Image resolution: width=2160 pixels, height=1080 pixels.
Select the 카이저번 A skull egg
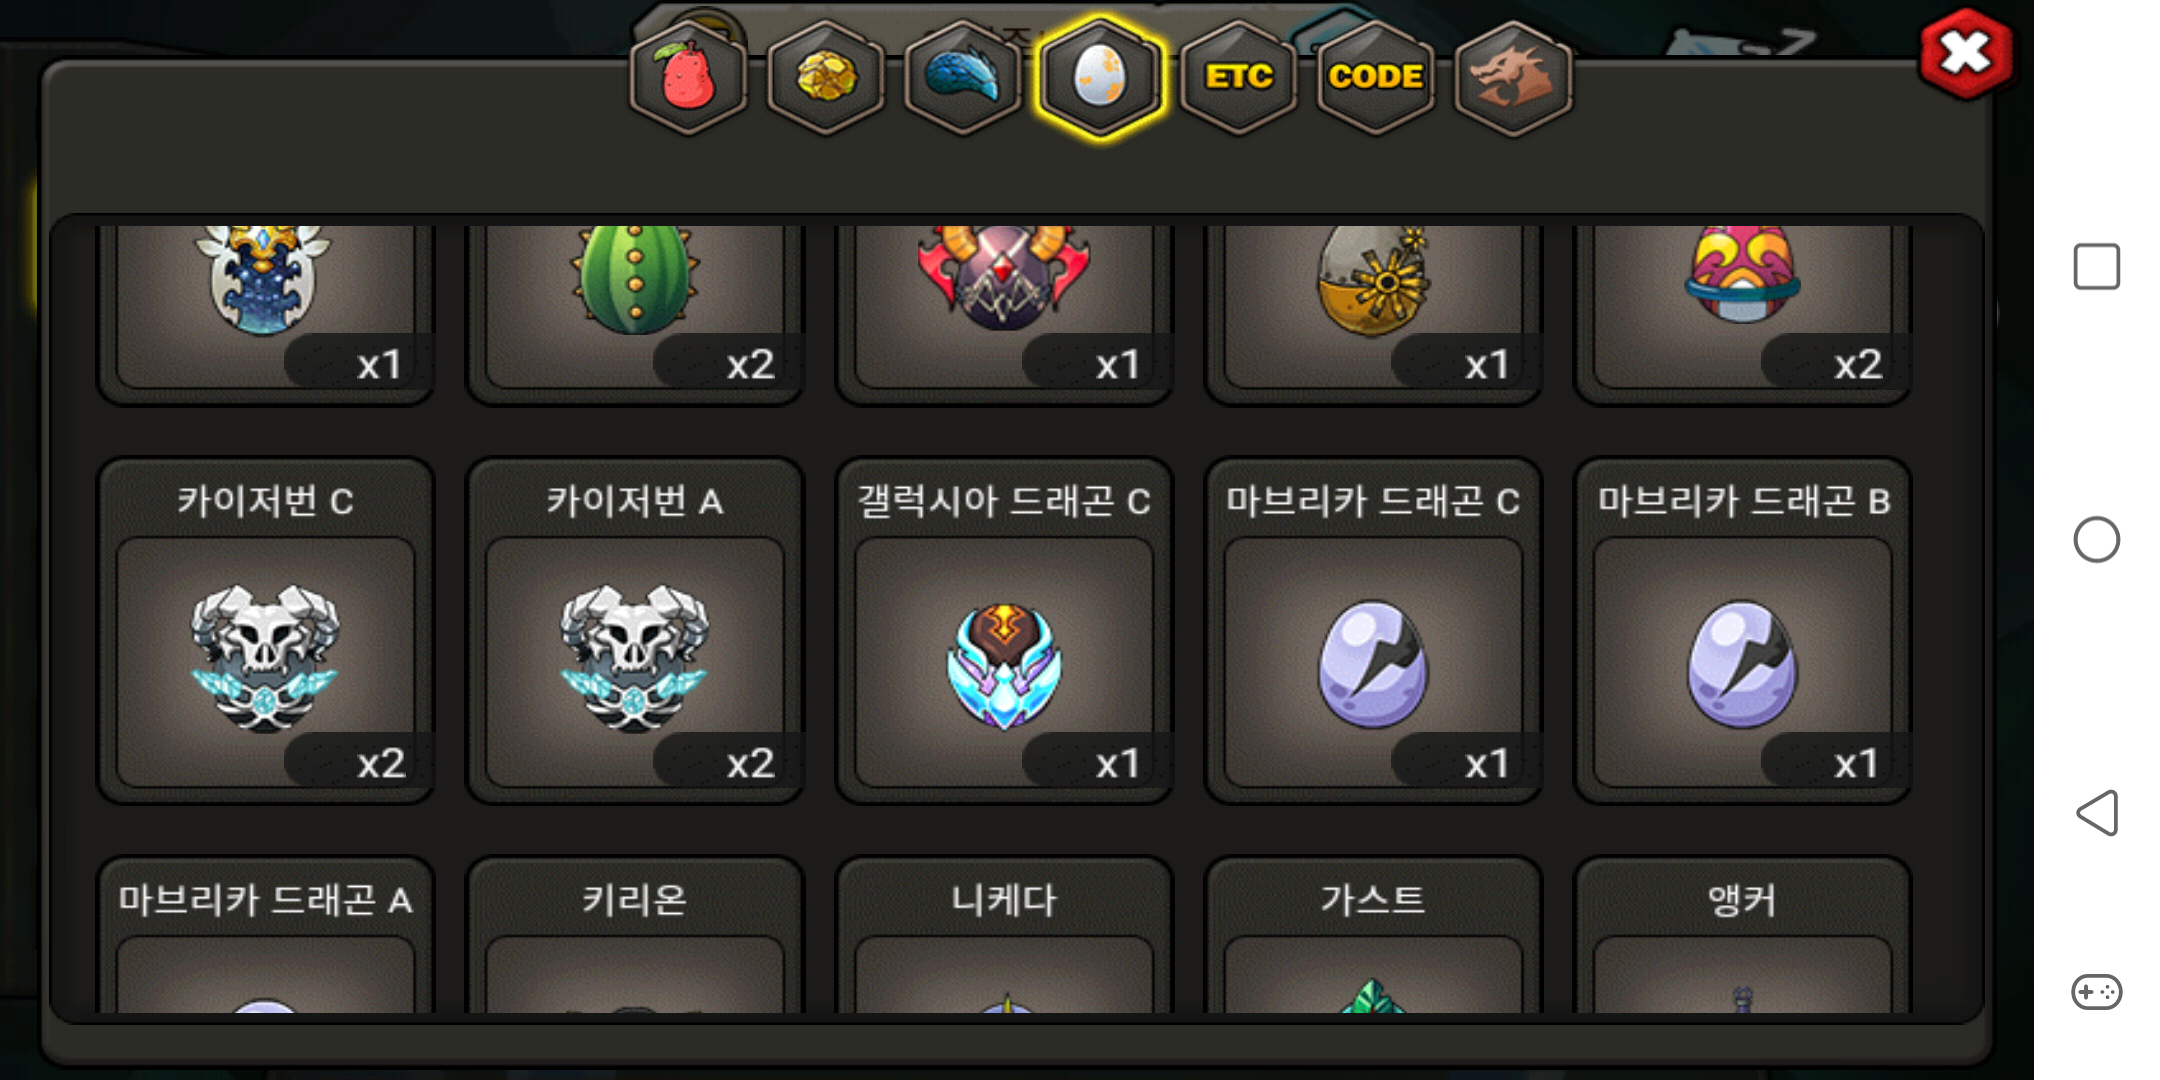[x=634, y=630]
